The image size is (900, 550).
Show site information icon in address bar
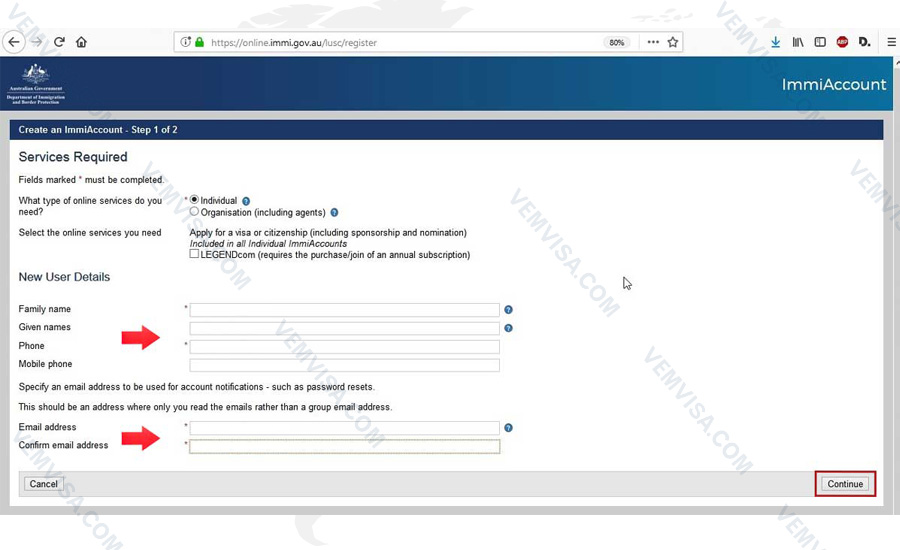[x=185, y=42]
